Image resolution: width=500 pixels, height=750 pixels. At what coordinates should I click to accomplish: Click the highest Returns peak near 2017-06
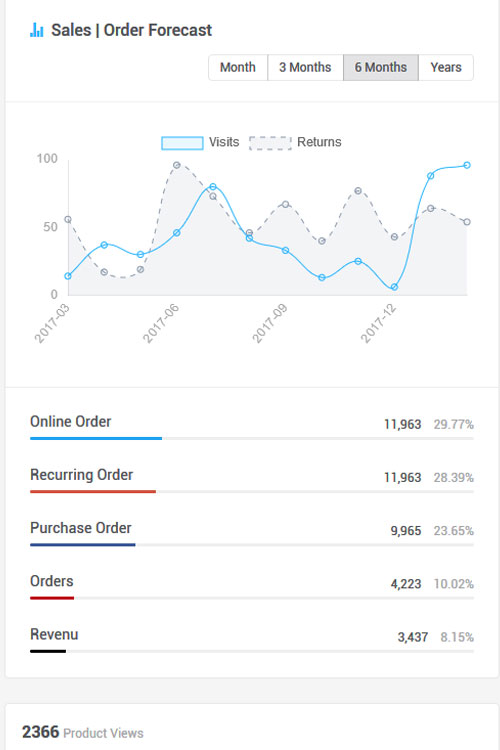[x=177, y=165]
